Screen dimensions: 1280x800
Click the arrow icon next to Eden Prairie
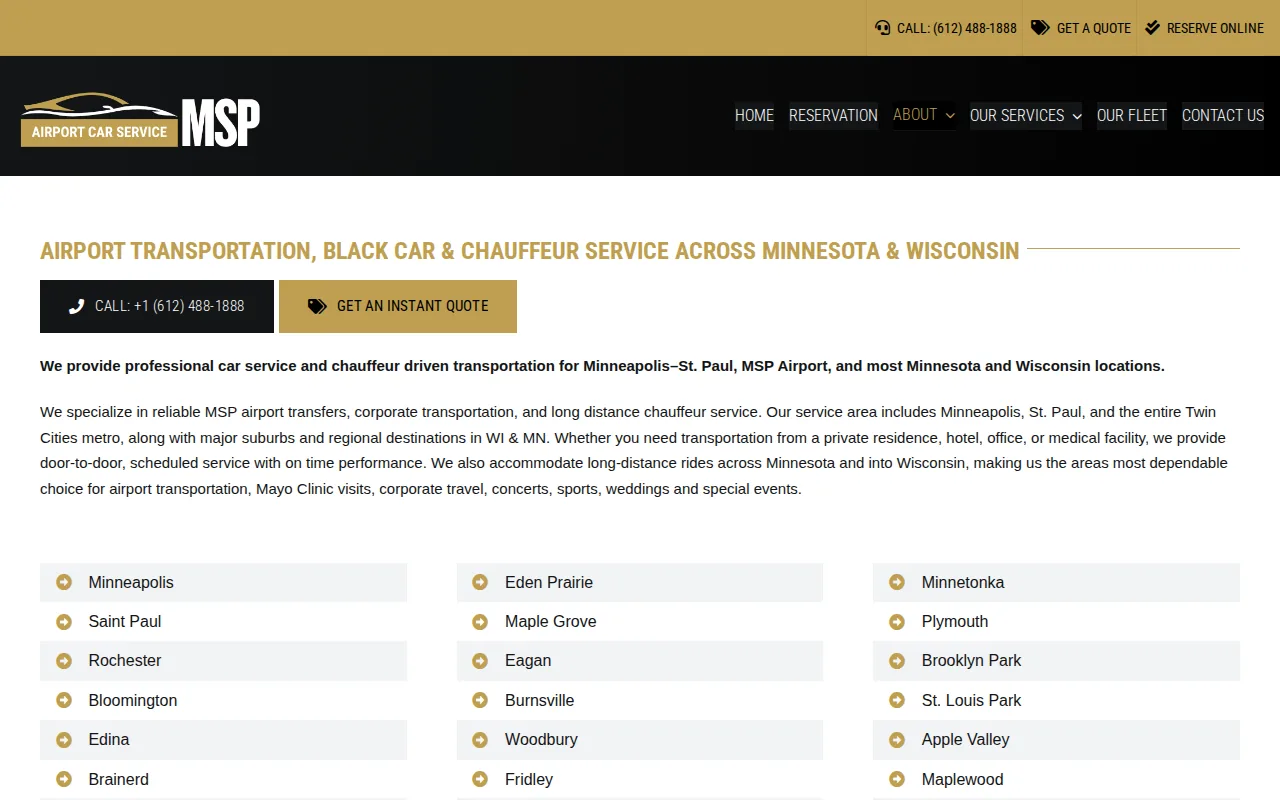(480, 582)
